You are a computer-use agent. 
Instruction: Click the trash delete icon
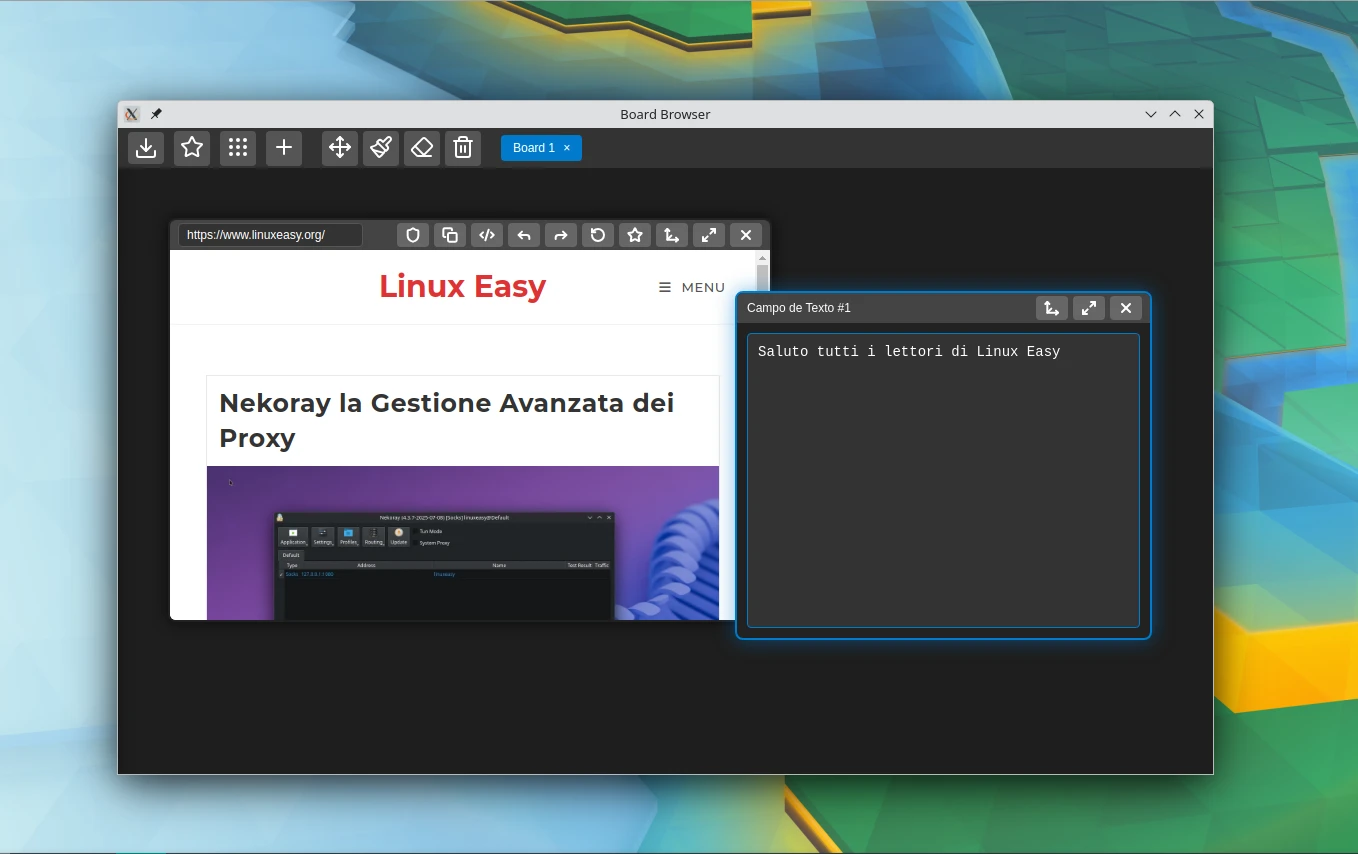(463, 148)
